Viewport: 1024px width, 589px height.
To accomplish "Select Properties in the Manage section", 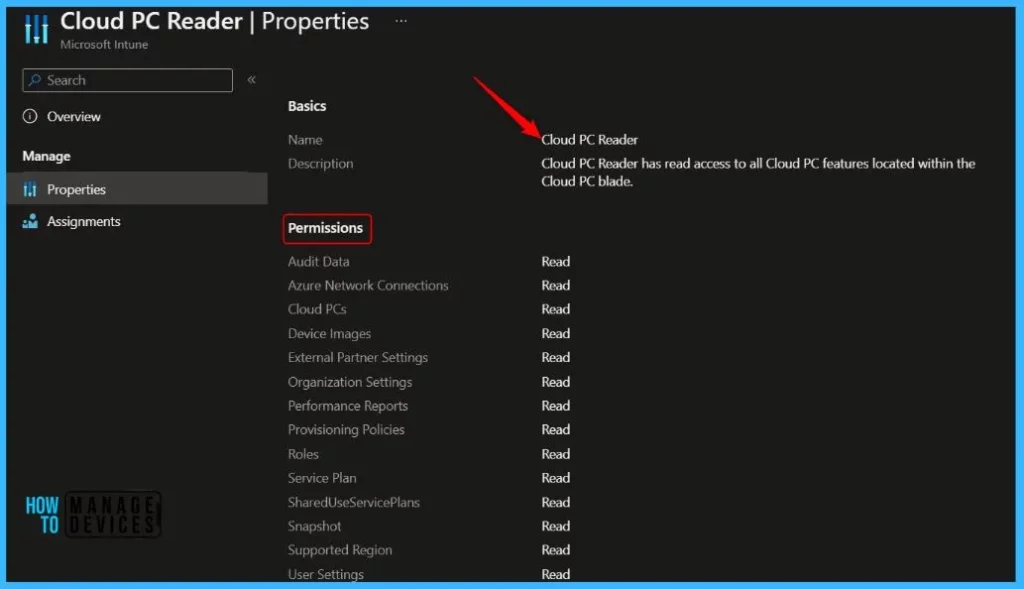I will [137, 189].
